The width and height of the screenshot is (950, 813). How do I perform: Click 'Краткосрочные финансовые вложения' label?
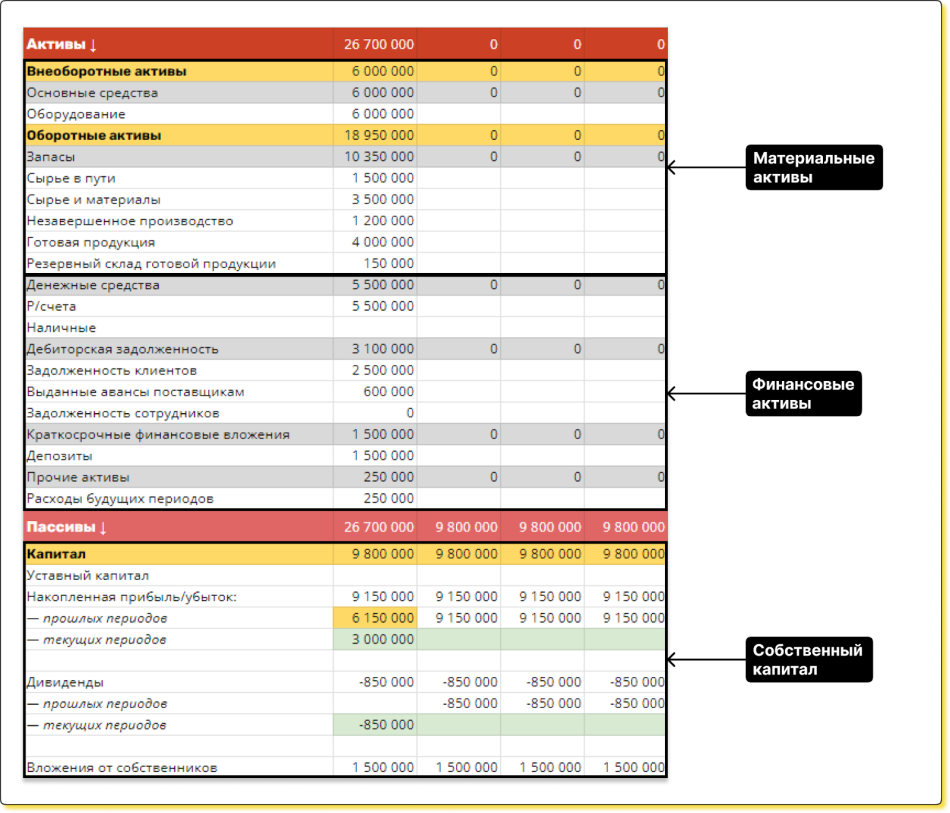158,434
